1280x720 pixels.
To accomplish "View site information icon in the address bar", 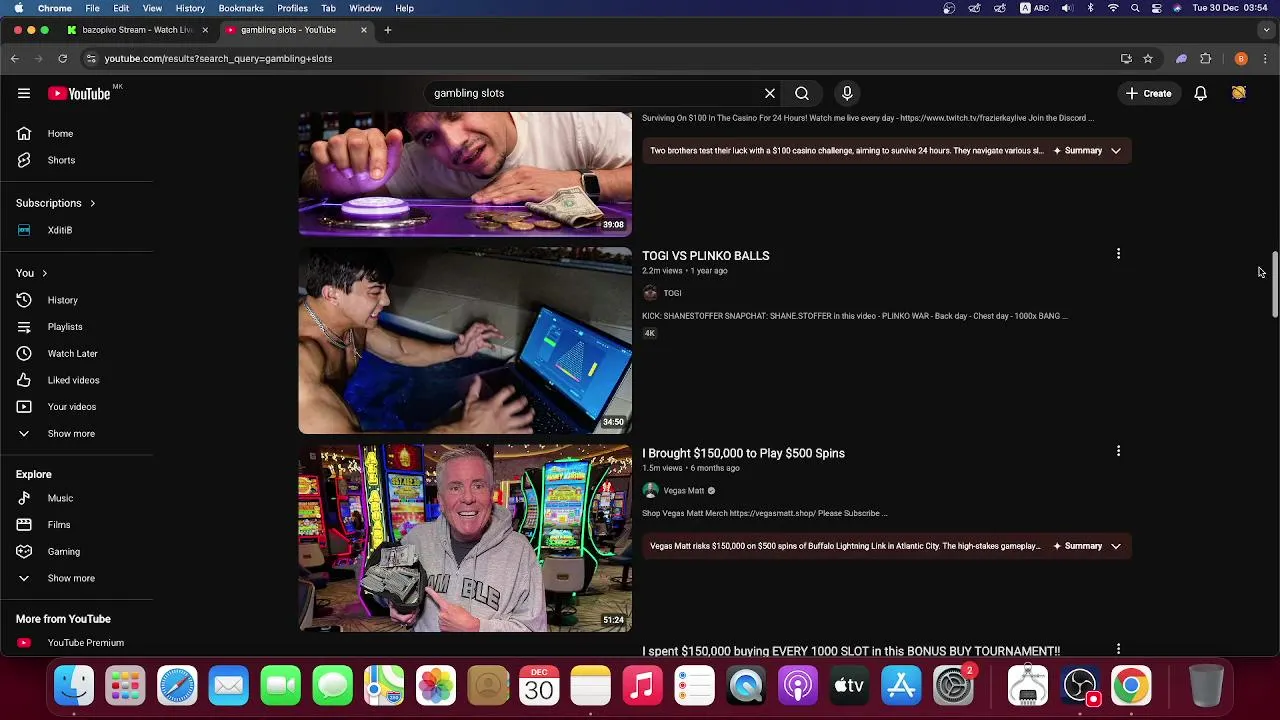I will click(x=91, y=59).
